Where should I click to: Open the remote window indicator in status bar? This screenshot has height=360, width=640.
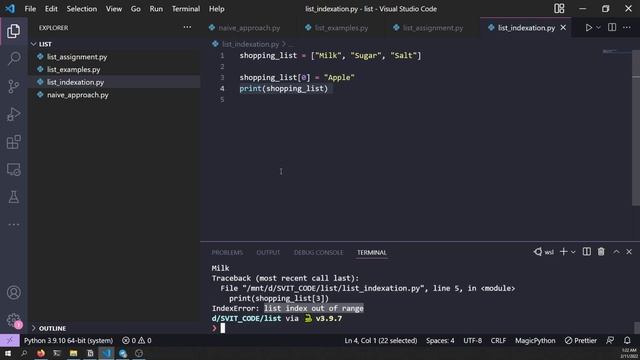click(x=10, y=340)
